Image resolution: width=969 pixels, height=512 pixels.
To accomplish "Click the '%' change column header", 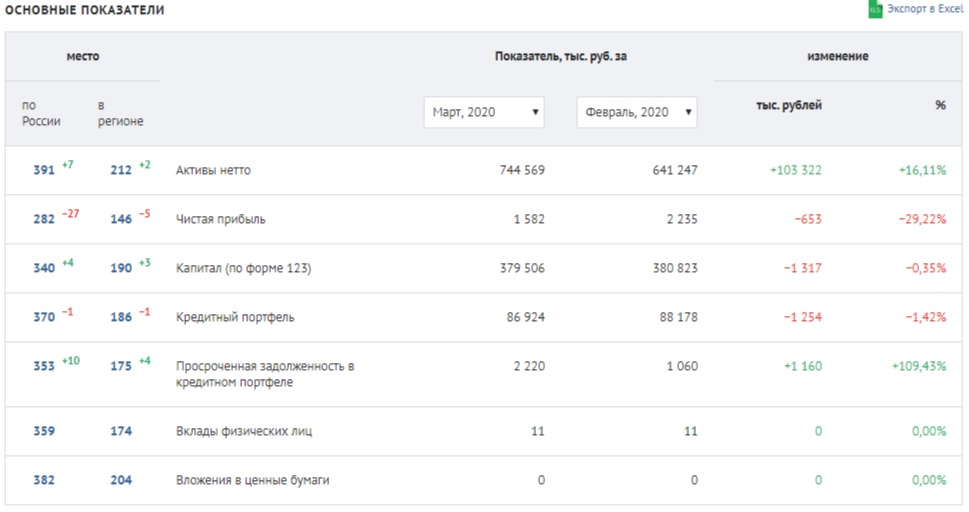I will 940,105.
